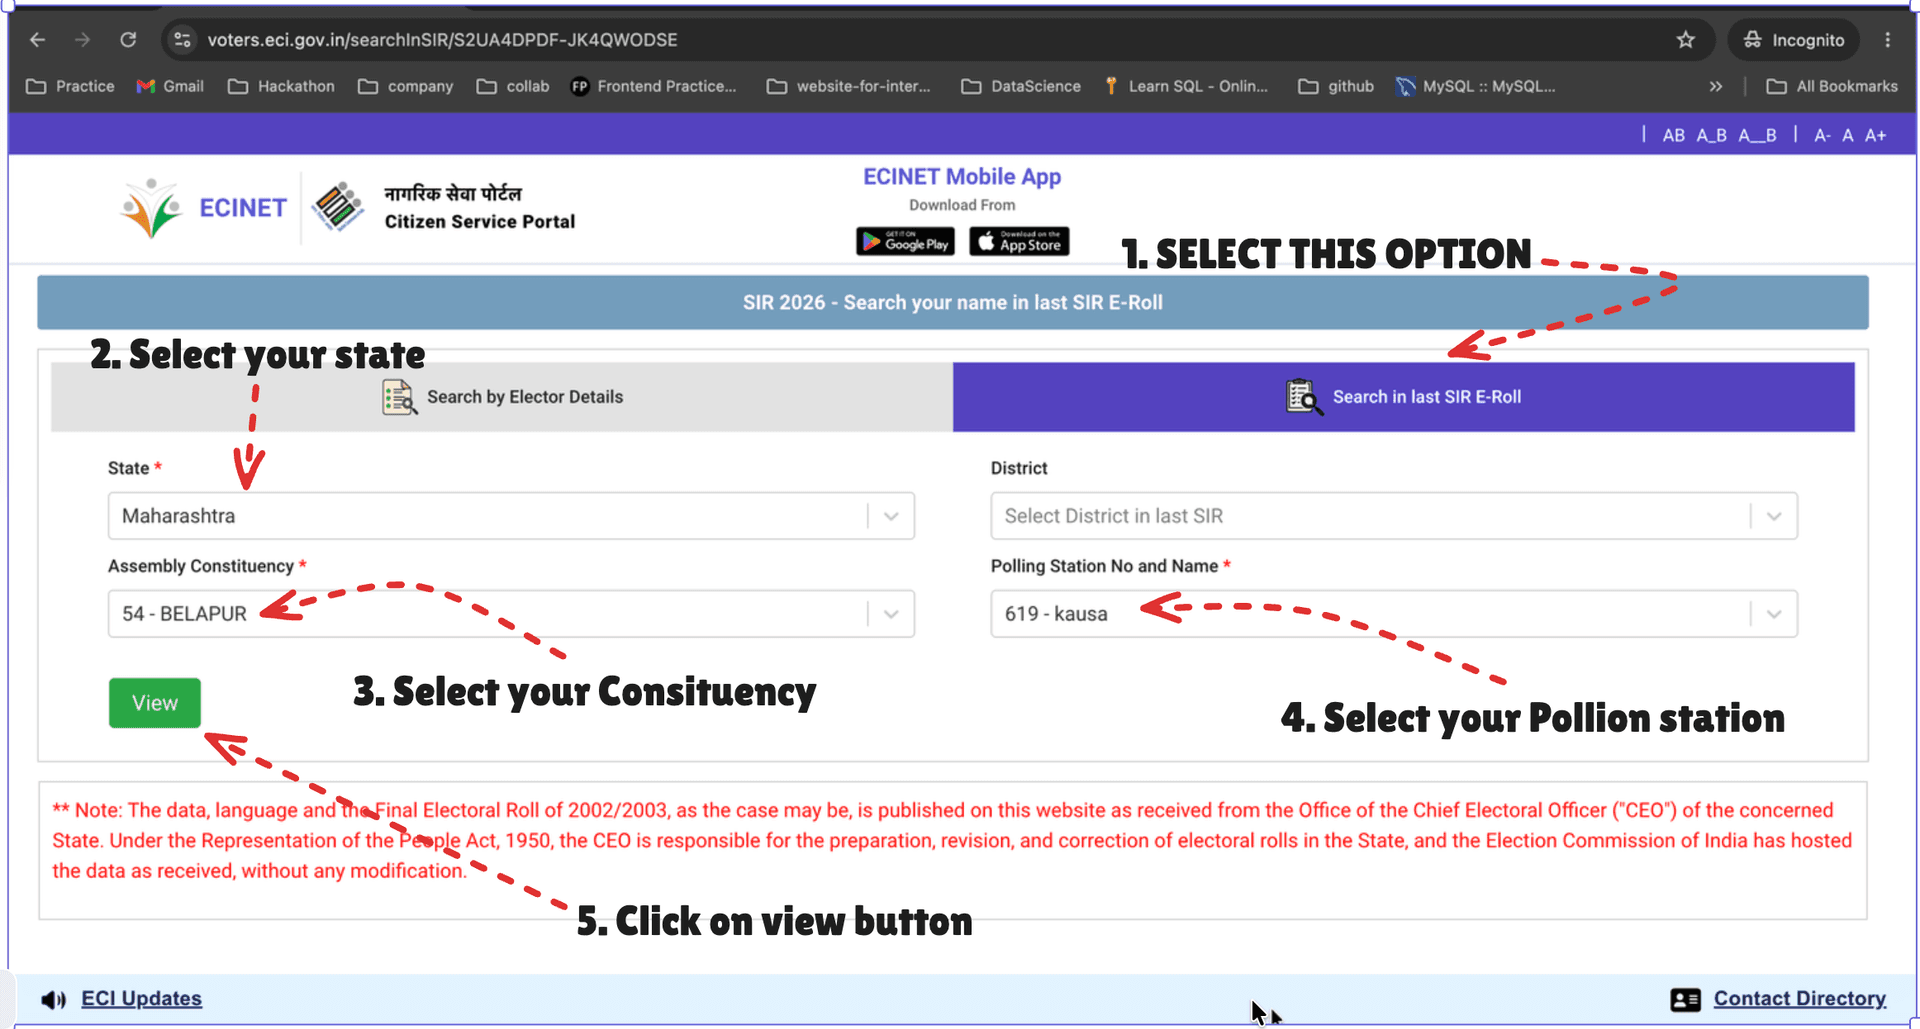Open the collab bookmark folder
The width and height of the screenshot is (1920, 1029).
click(513, 86)
